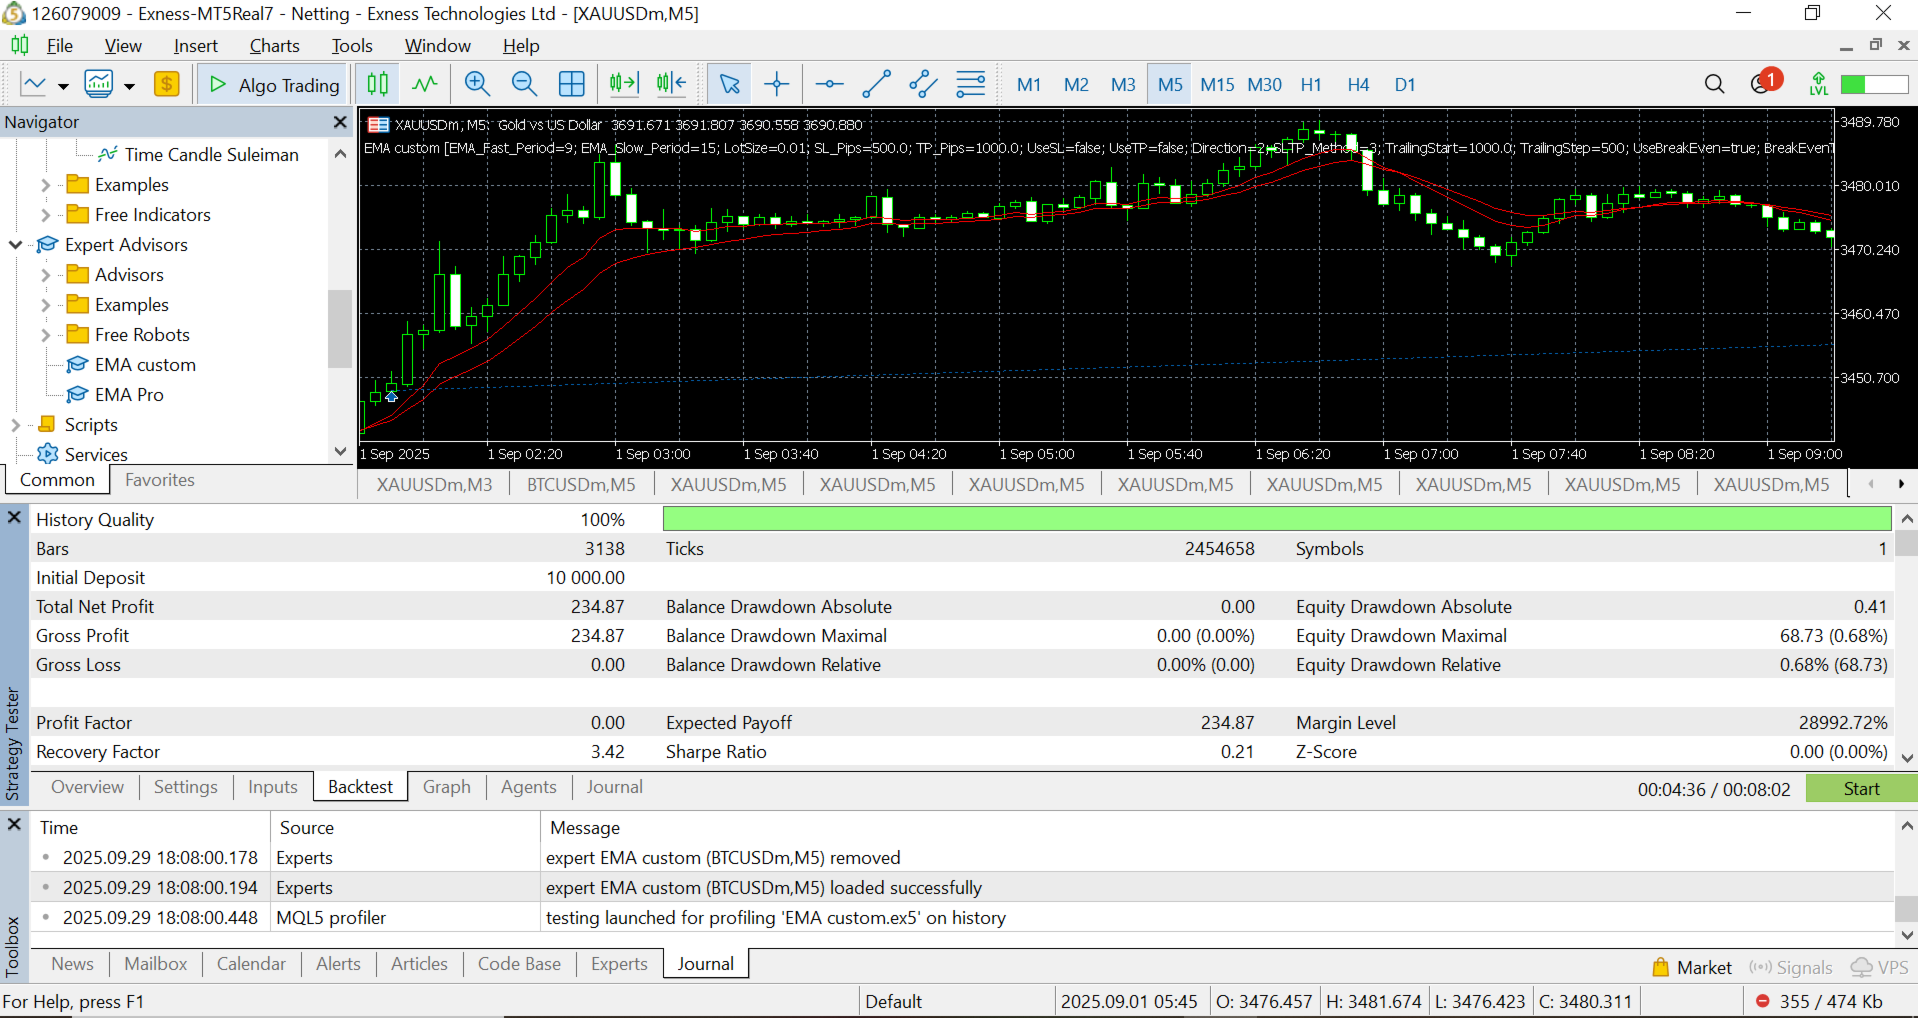Switch to the Graph tab

pyautogui.click(x=446, y=787)
